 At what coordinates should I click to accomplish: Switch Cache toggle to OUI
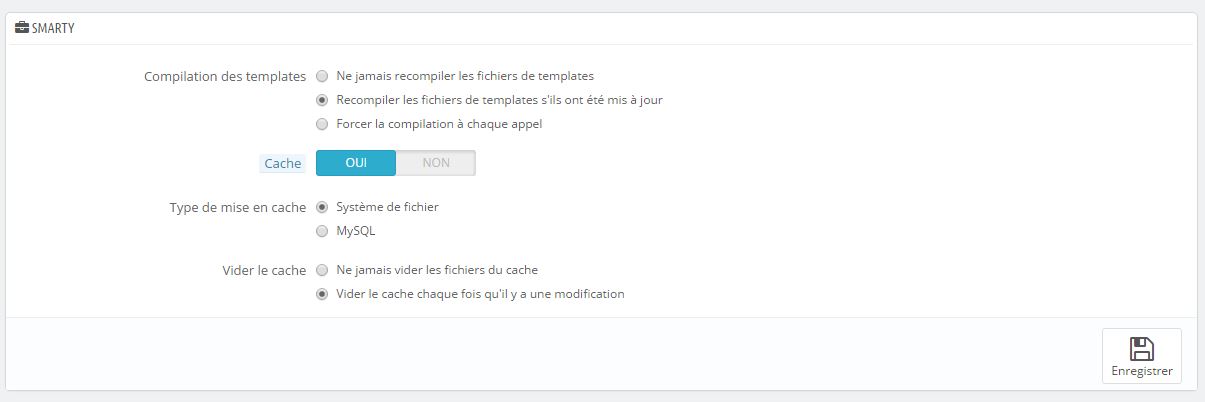click(x=356, y=163)
